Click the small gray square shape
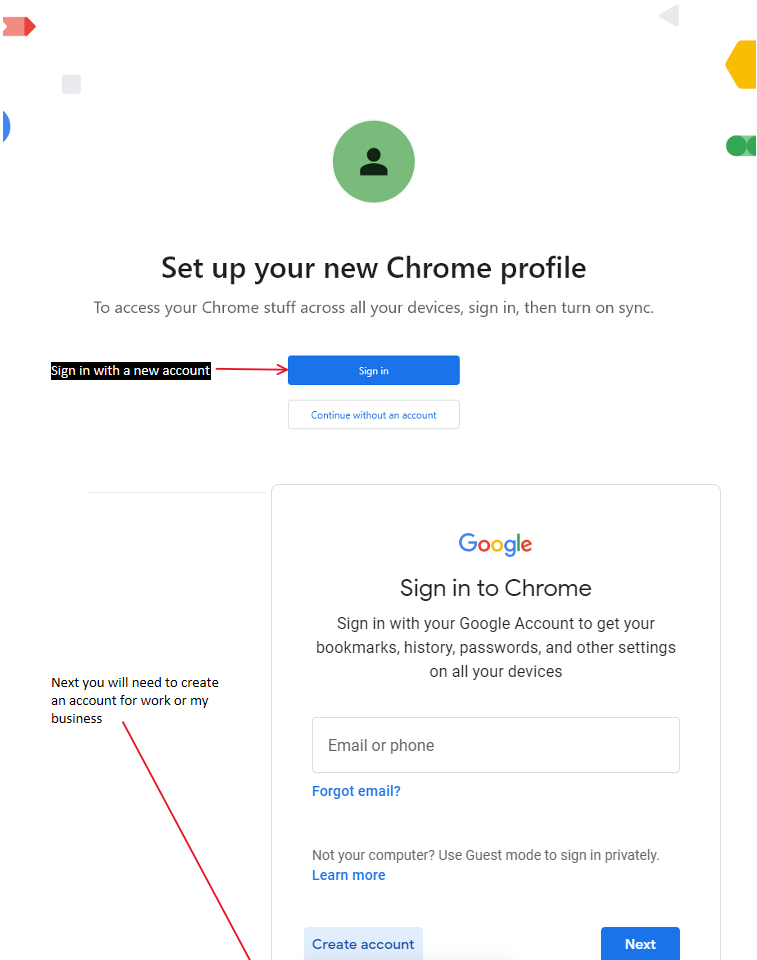The height and width of the screenshot is (960, 757). 72,84
